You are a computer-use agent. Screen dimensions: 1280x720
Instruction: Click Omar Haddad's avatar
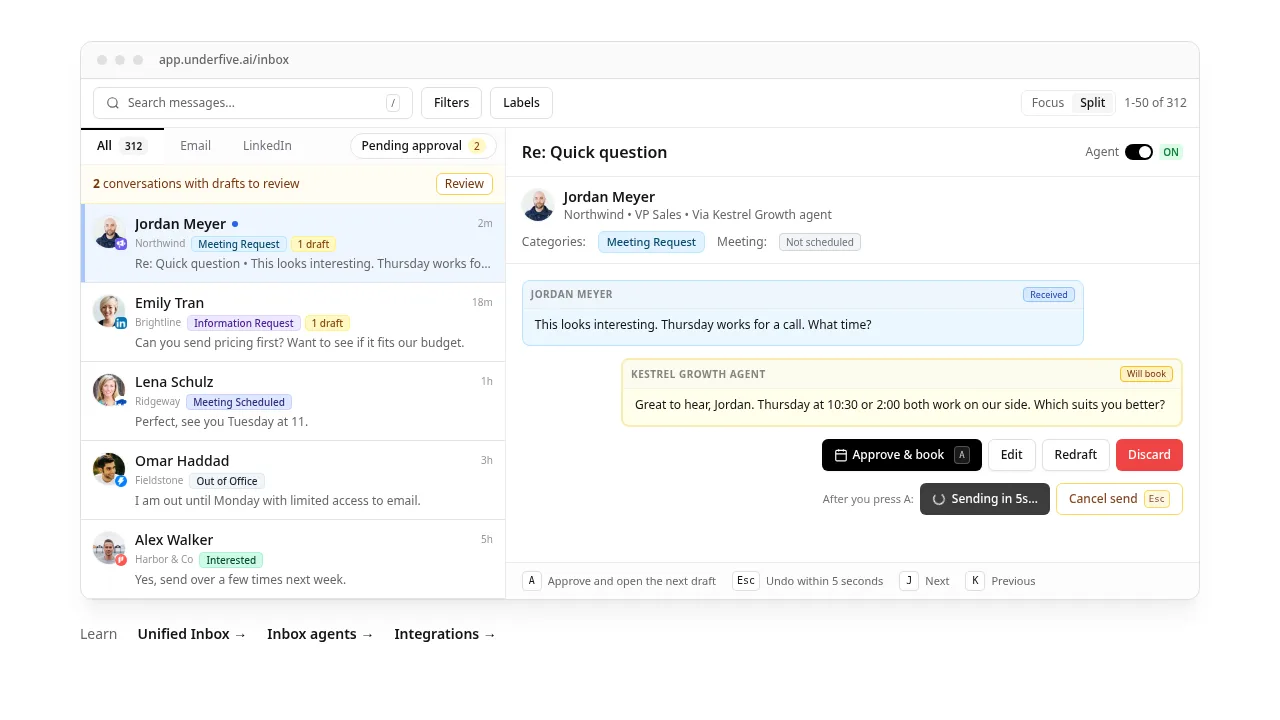110,469
